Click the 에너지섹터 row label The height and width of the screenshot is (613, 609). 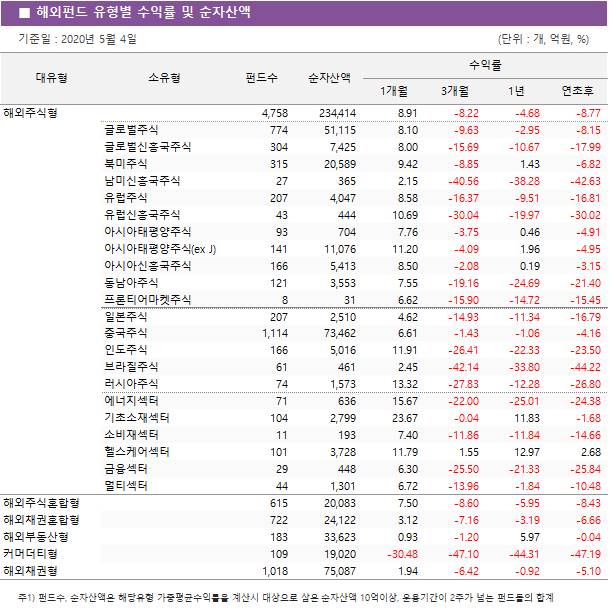click(x=131, y=401)
